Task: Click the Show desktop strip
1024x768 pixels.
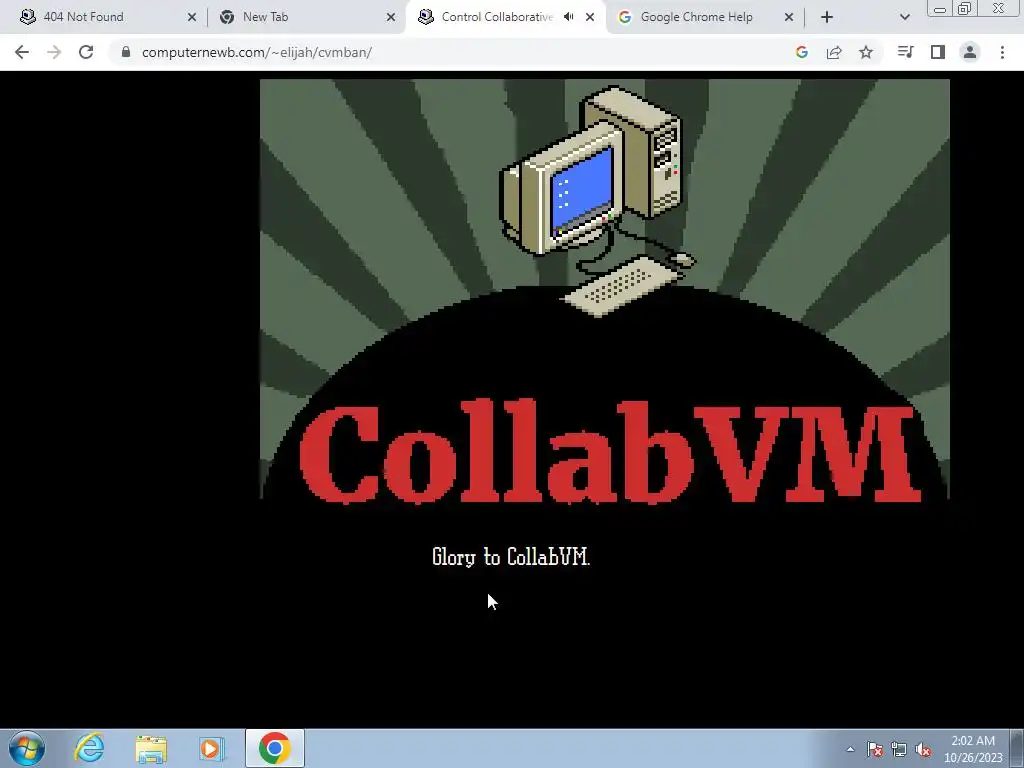Action: (1017, 748)
